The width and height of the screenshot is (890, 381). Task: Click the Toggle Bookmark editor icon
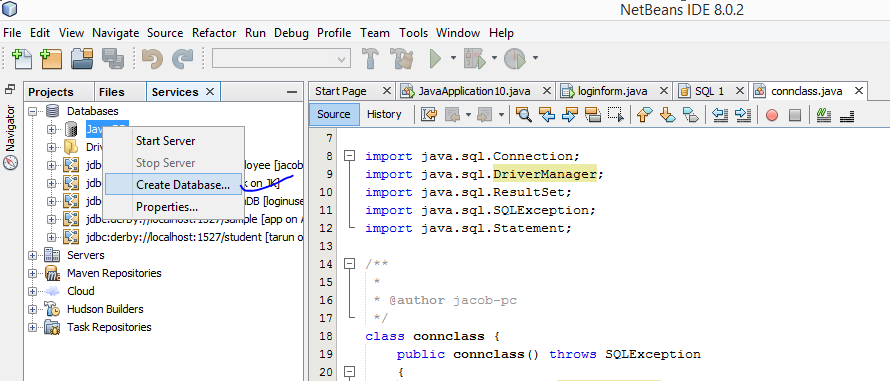(690, 115)
